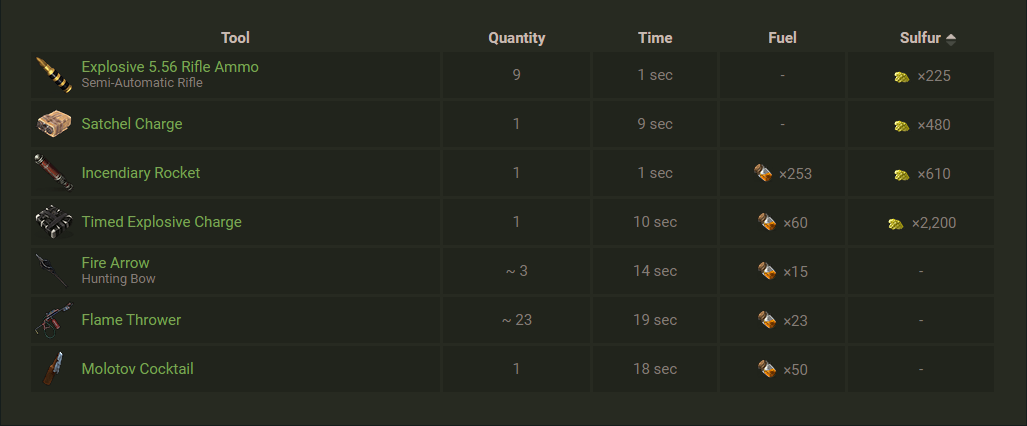Viewport: 1027px width, 426px height.
Task: Open the Explosive 5.56 Rifle Ammo link
Action: click(x=170, y=67)
